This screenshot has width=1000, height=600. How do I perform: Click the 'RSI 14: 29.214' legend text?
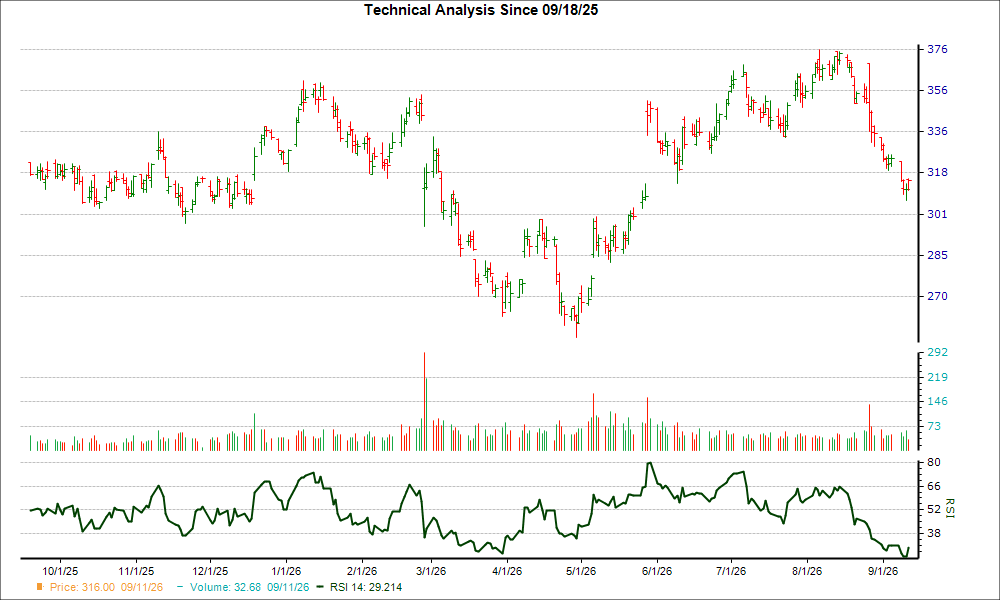pyautogui.click(x=366, y=587)
